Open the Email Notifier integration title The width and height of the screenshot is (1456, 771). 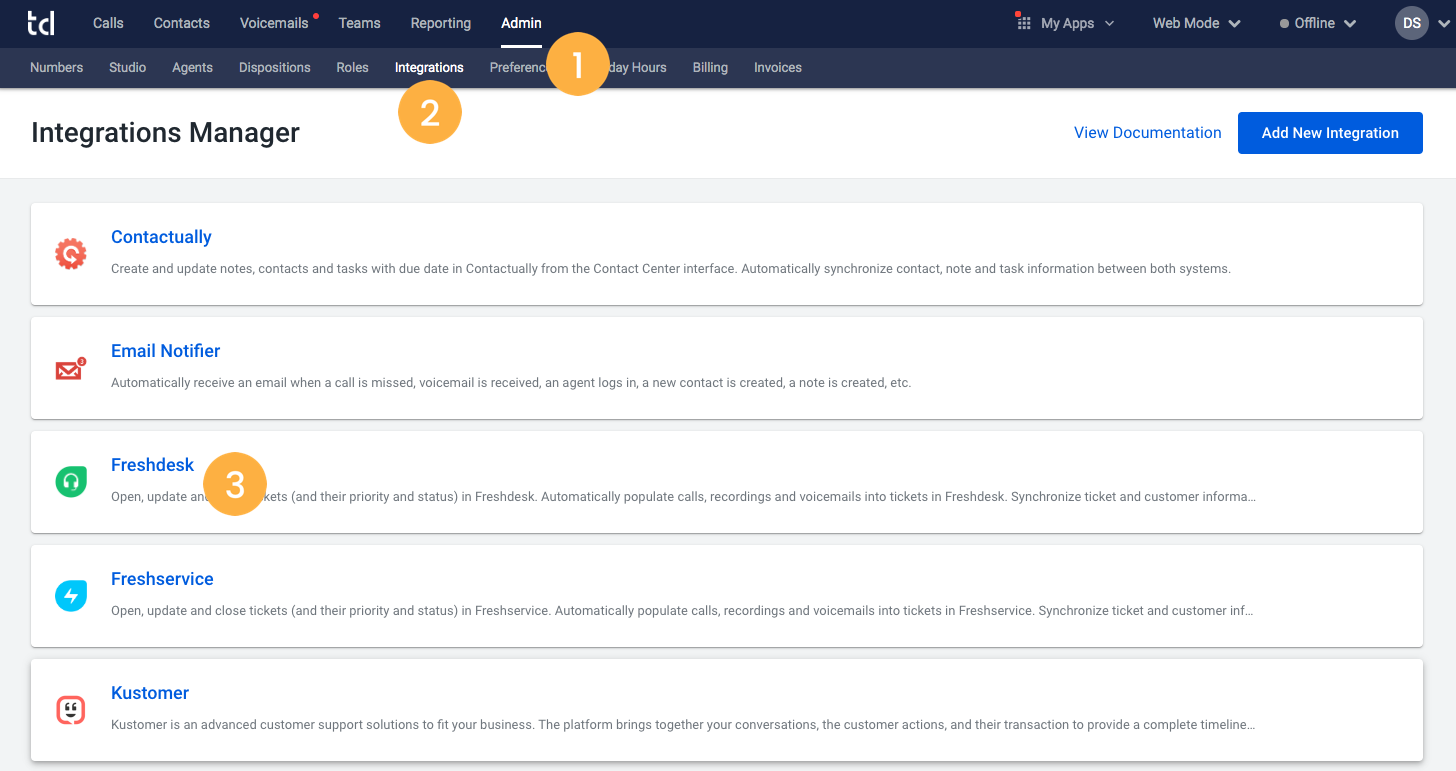[165, 351]
